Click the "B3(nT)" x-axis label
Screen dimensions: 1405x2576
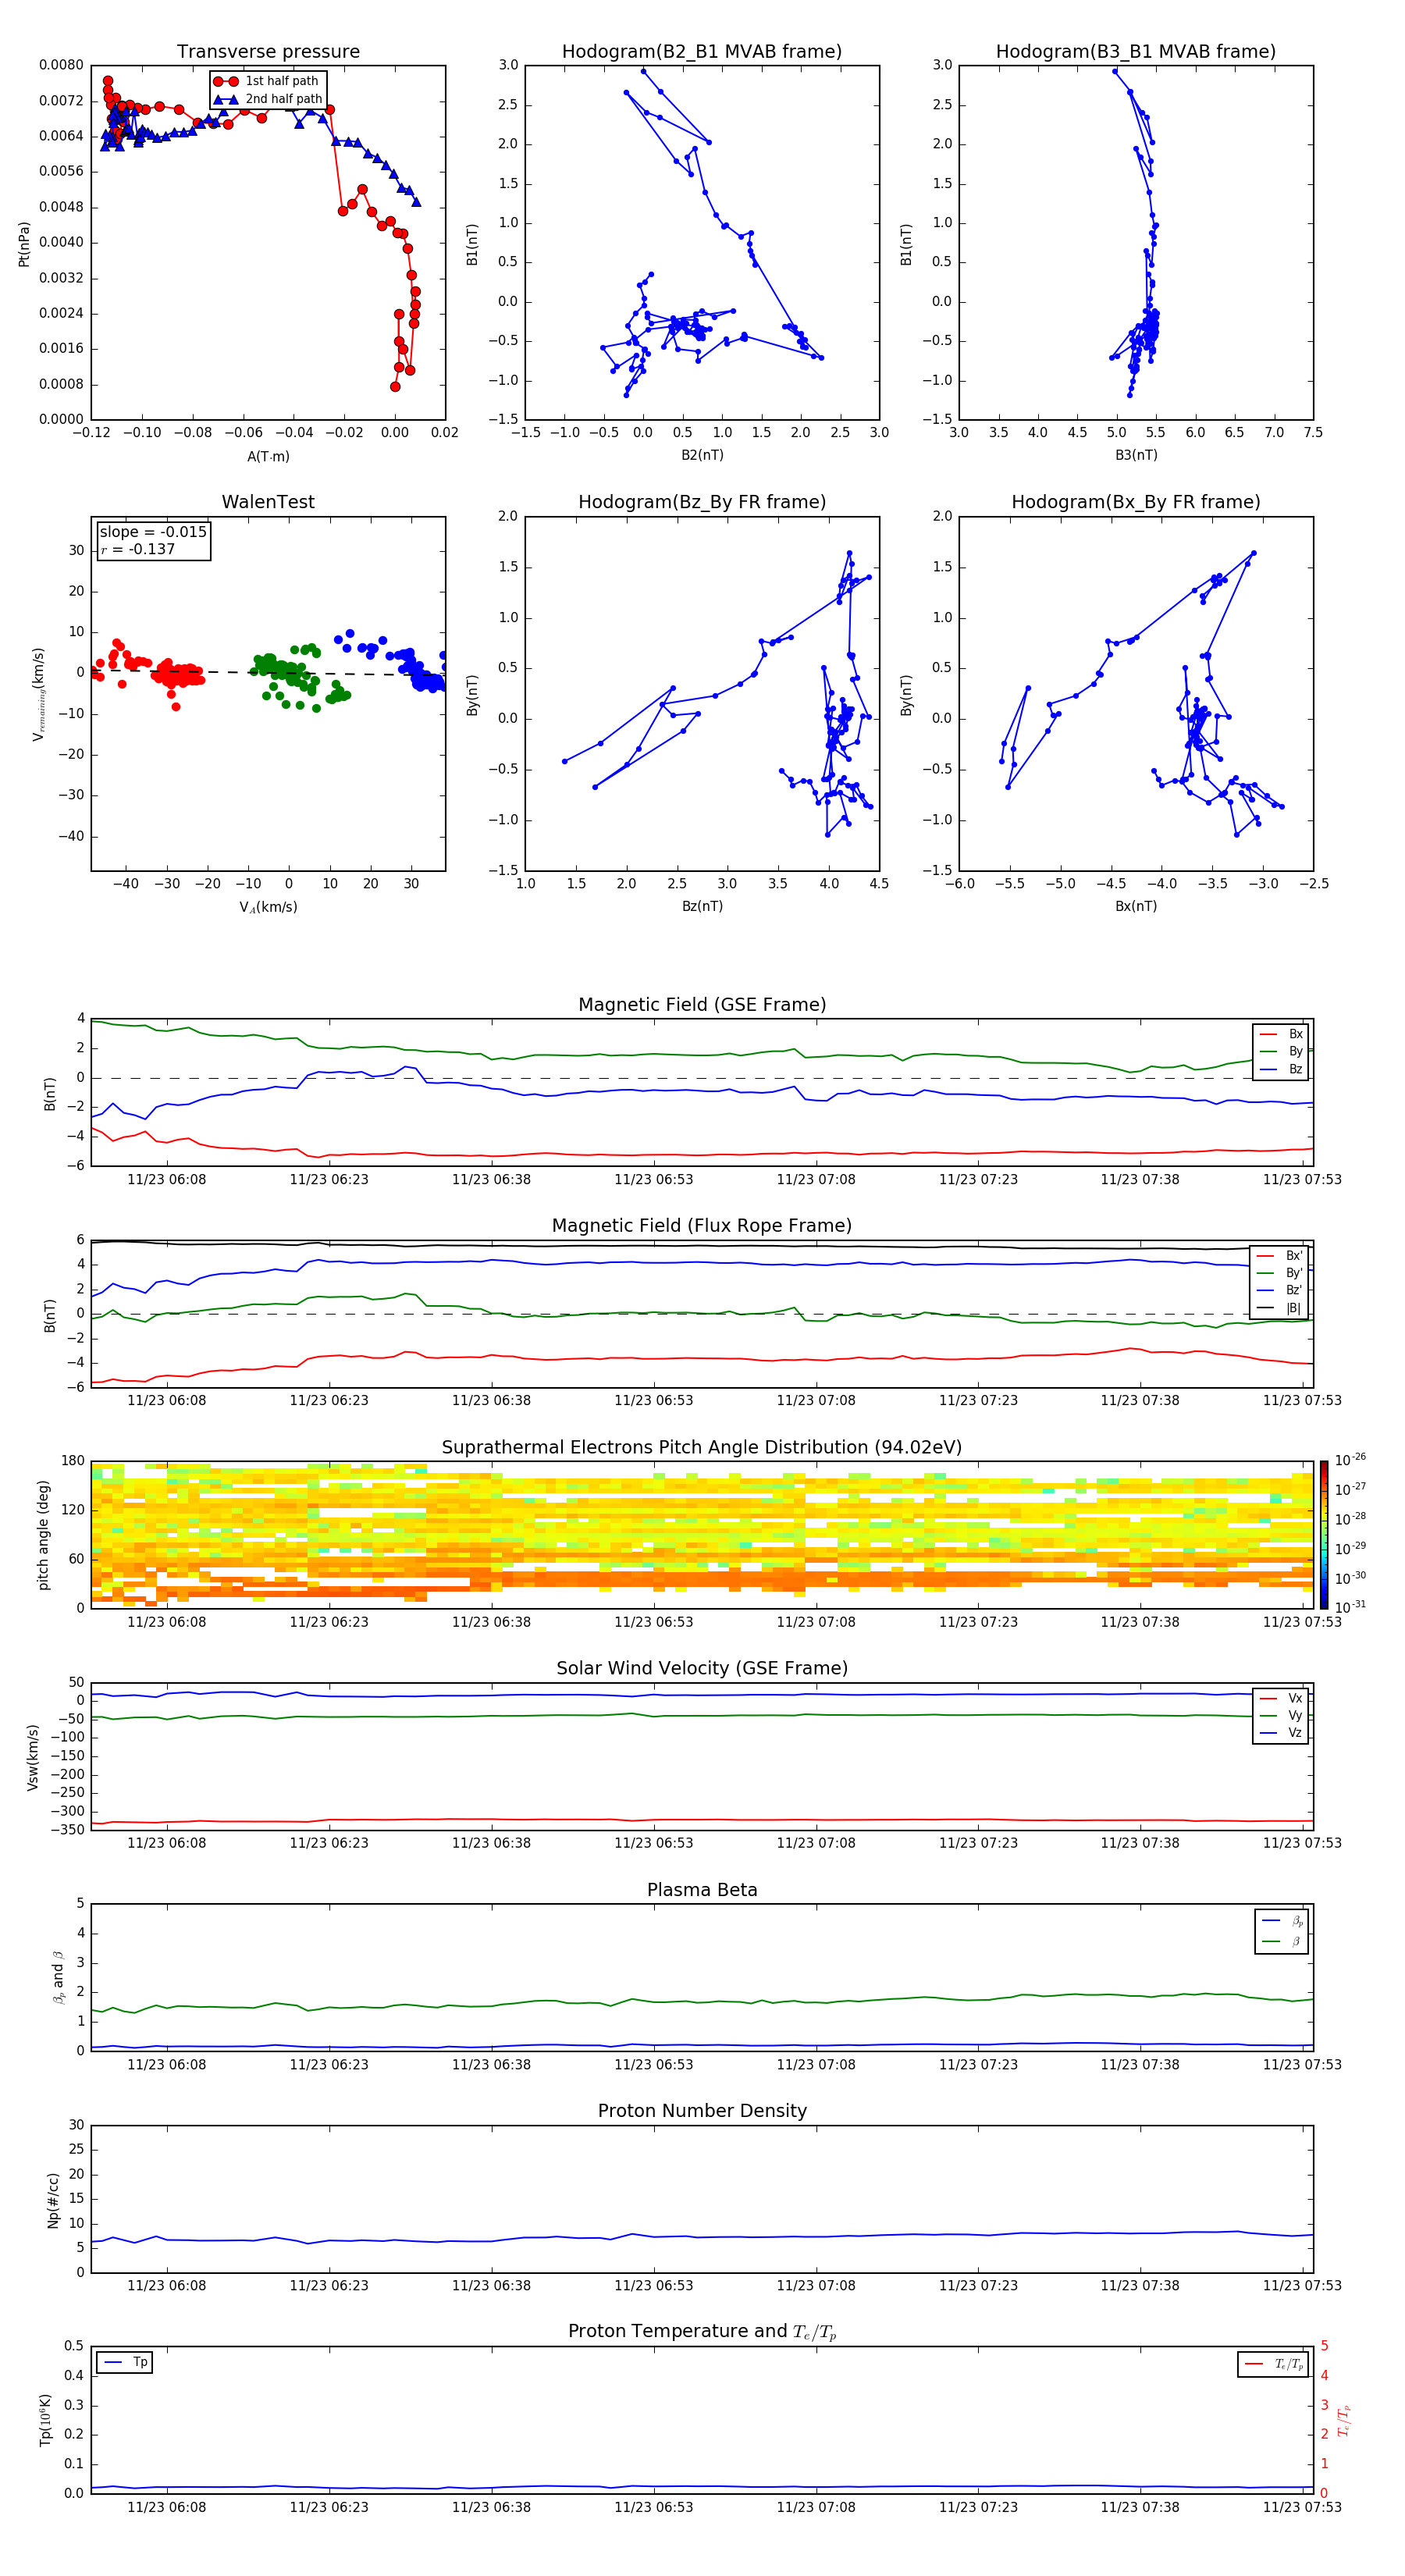[x=1136, y=455]
